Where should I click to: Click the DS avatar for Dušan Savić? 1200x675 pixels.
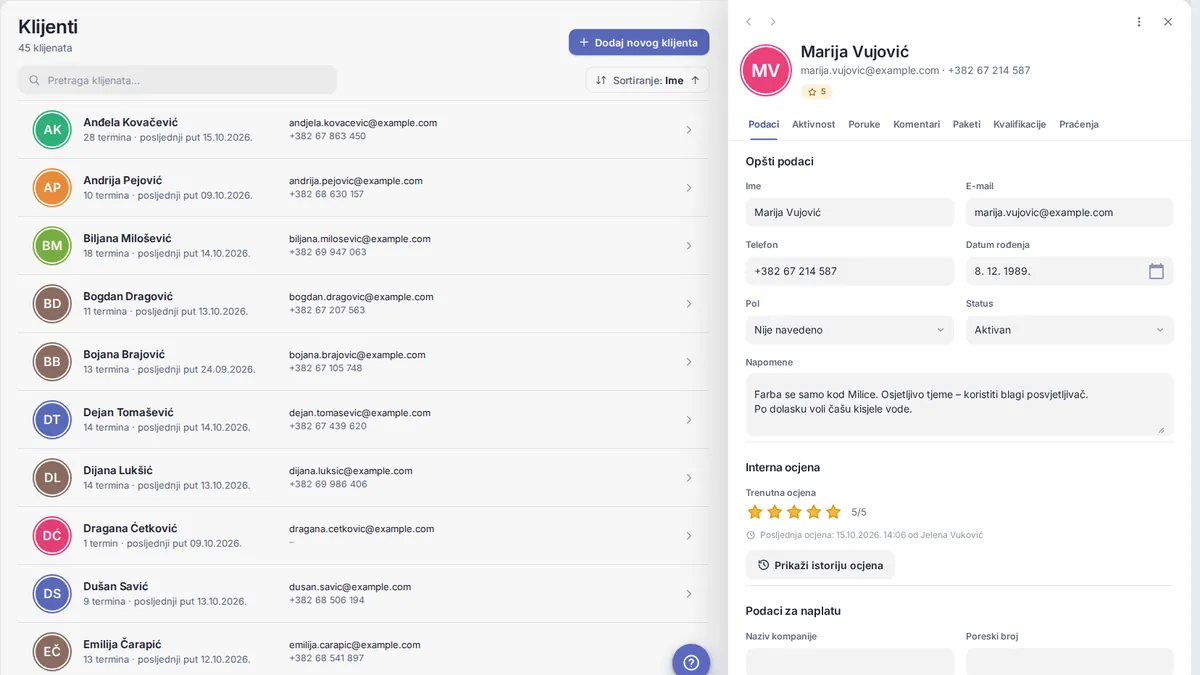tap(52, 594)
